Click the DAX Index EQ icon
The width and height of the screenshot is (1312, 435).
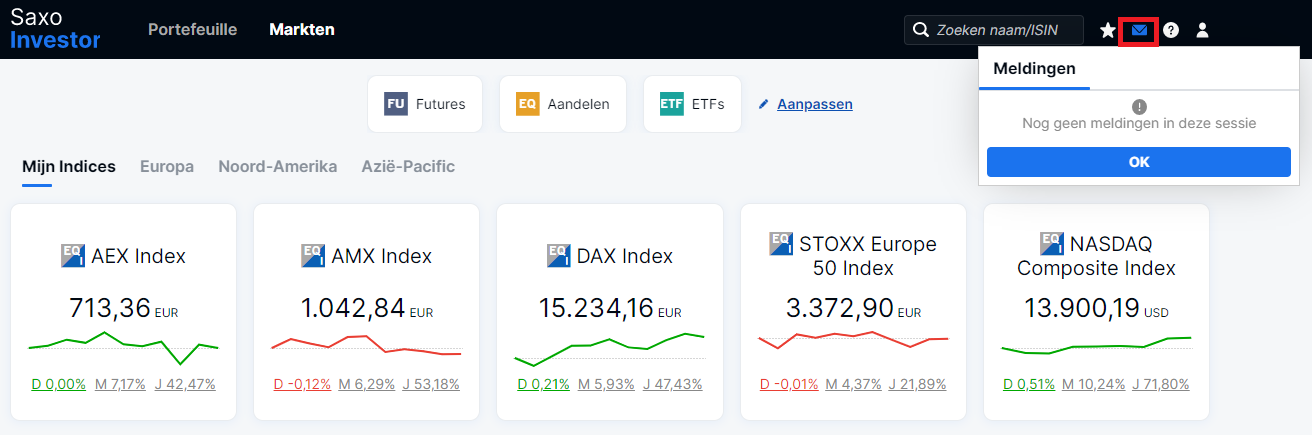pyautogui.click(x=559, y=255)
